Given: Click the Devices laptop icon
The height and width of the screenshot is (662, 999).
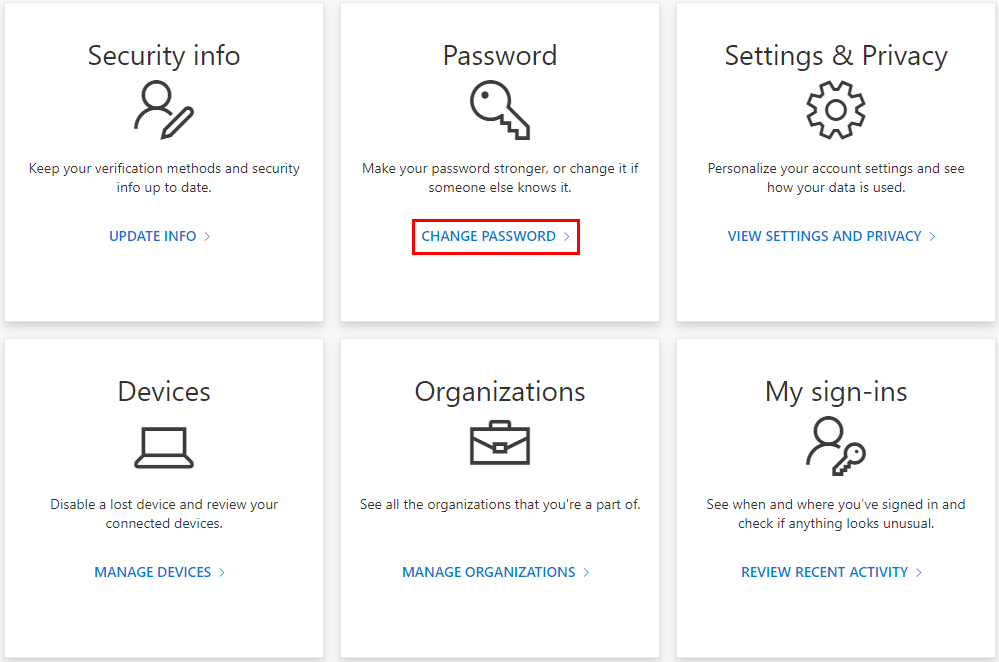Looking at the screenshot, I should click(x=163, y=447).
